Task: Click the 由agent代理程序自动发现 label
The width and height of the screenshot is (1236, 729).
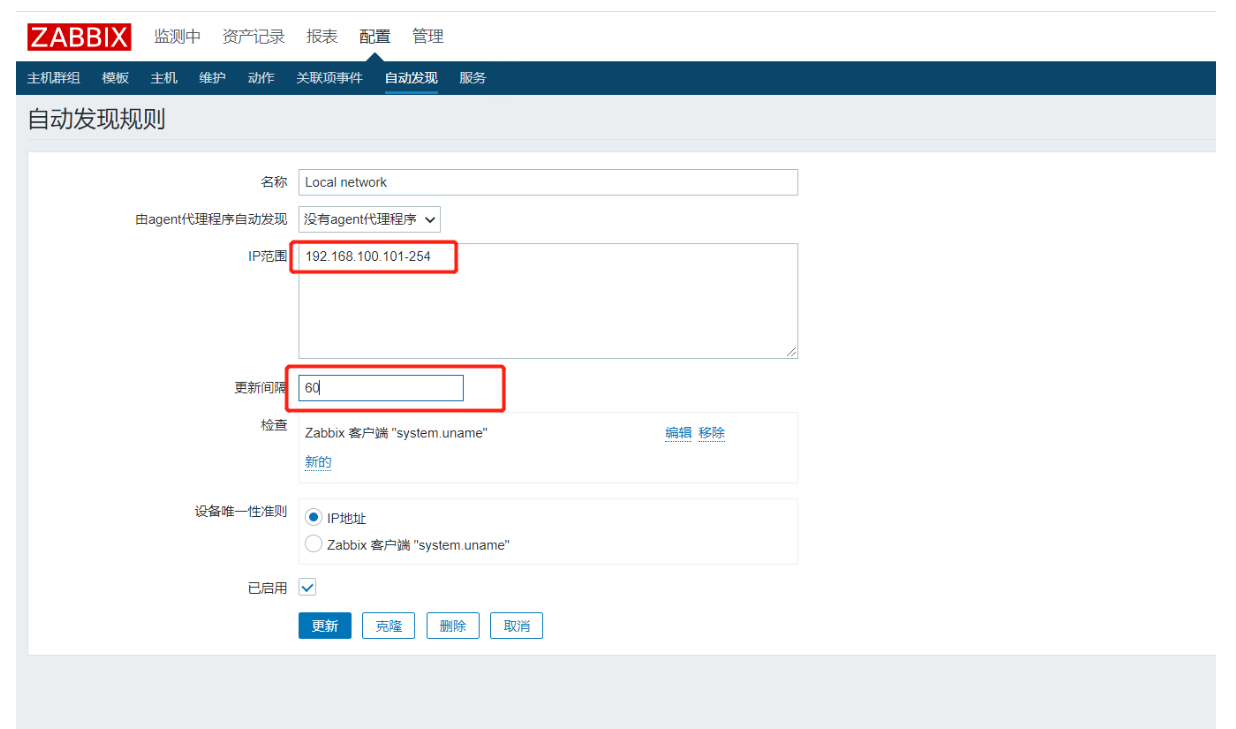Action: pyautogui.click(x=211, y=220)
